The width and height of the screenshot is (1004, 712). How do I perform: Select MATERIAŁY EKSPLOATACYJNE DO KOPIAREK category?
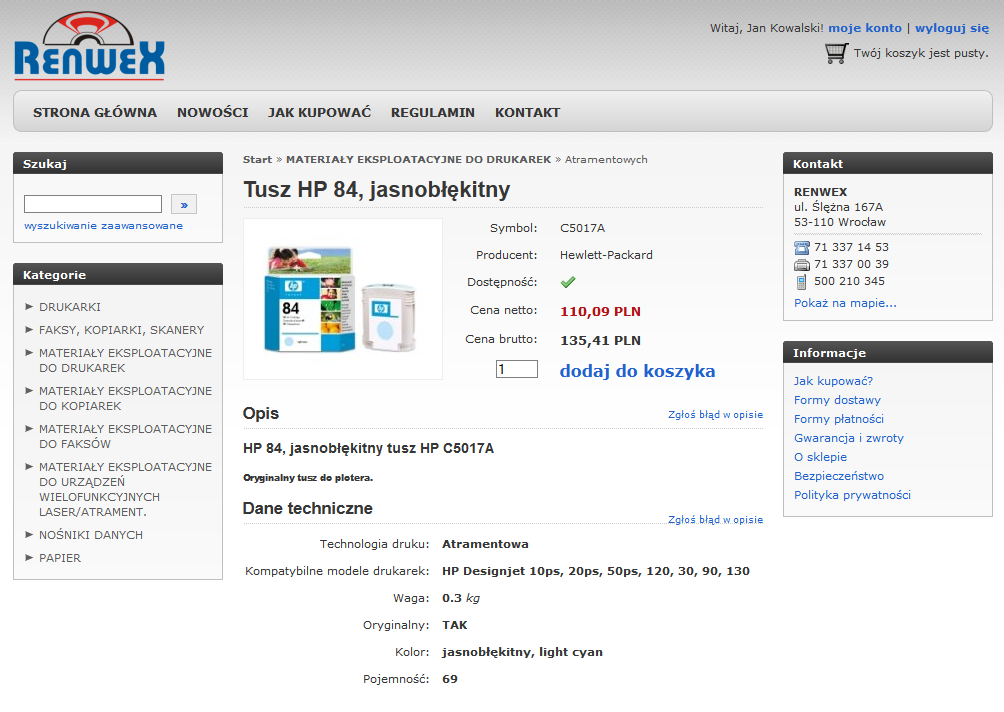[x=126, y=398]
